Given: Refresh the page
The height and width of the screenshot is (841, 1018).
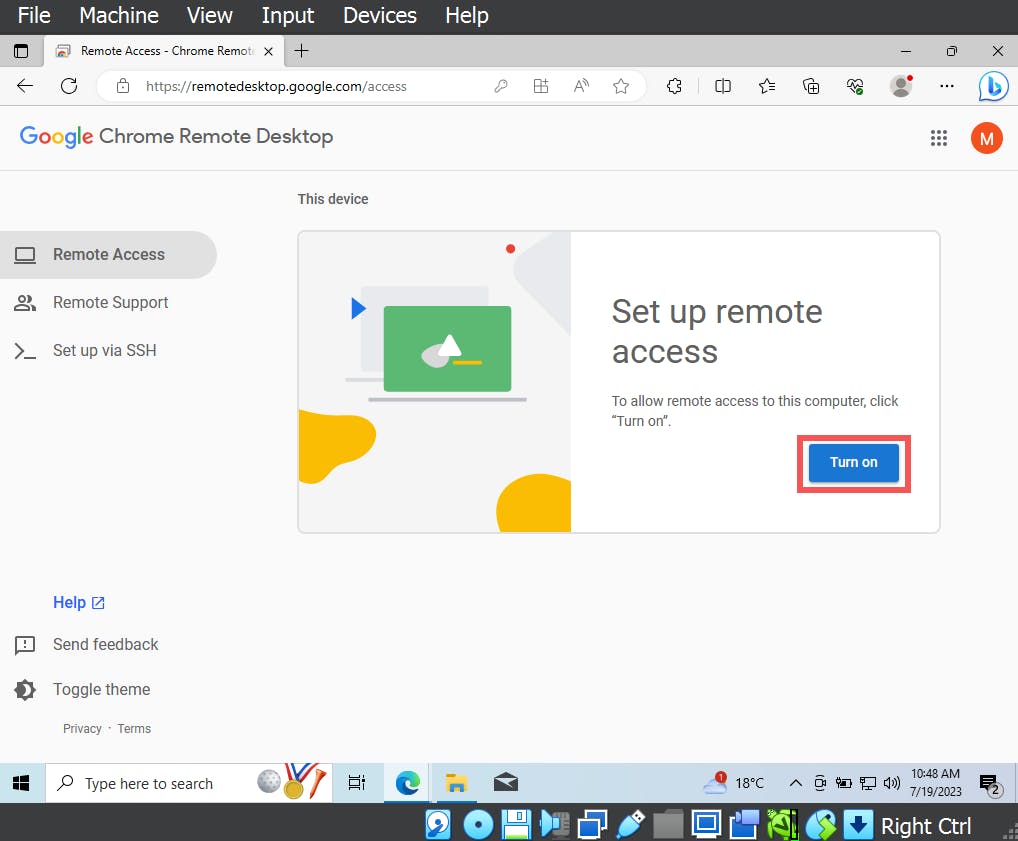Looking at the screenshot, I should point(69,86).
